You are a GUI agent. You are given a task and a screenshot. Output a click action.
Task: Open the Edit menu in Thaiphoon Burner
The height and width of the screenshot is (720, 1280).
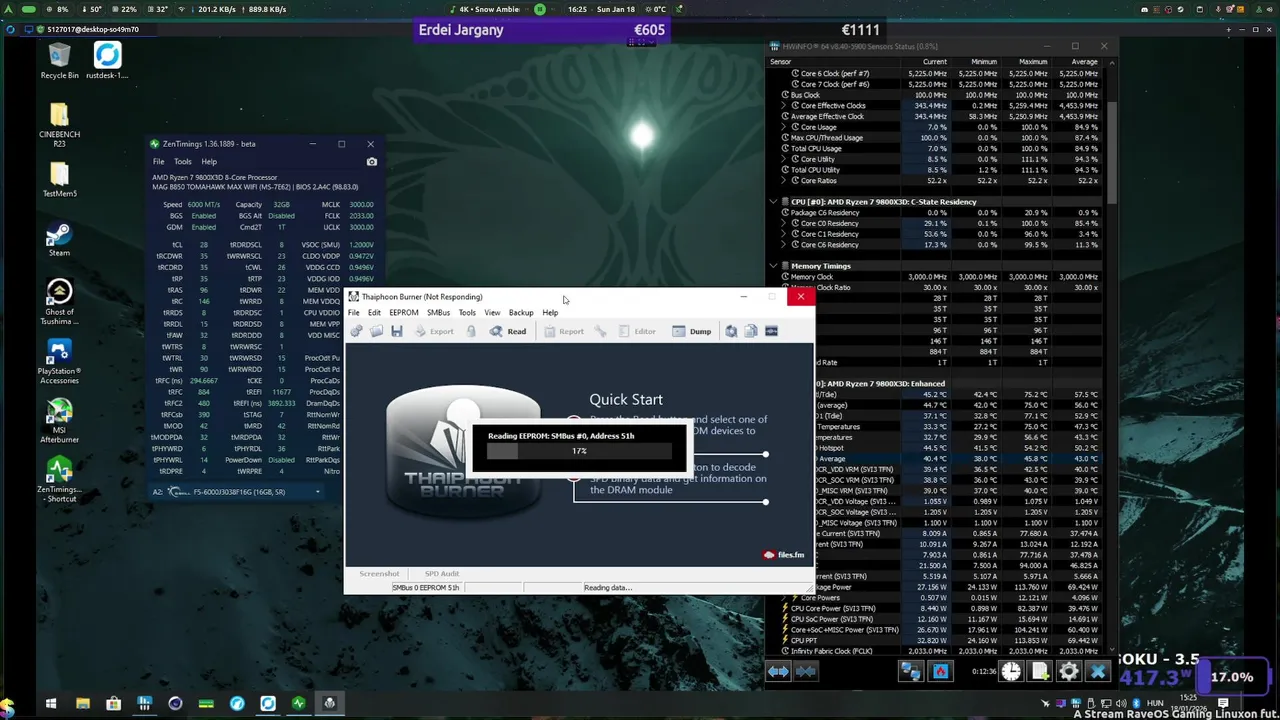[374, 313]
